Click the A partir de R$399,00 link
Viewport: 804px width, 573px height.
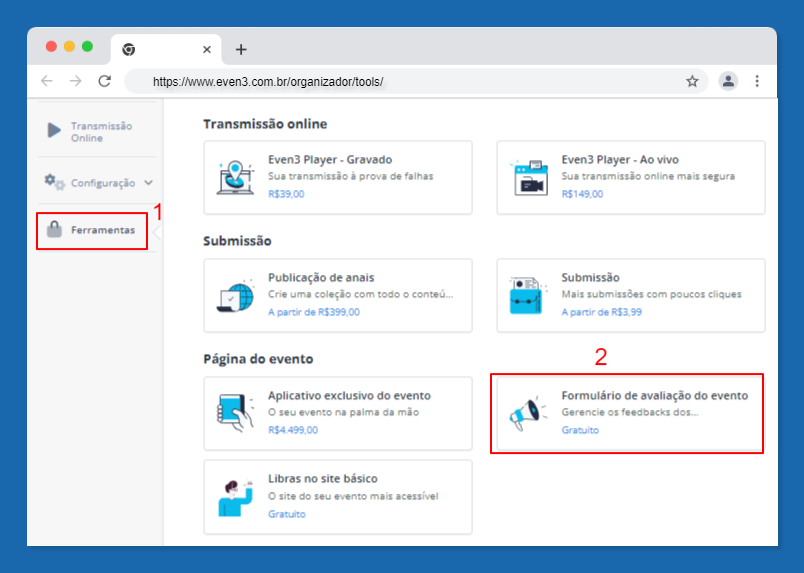pyautogui.click(x=314, y=312)
